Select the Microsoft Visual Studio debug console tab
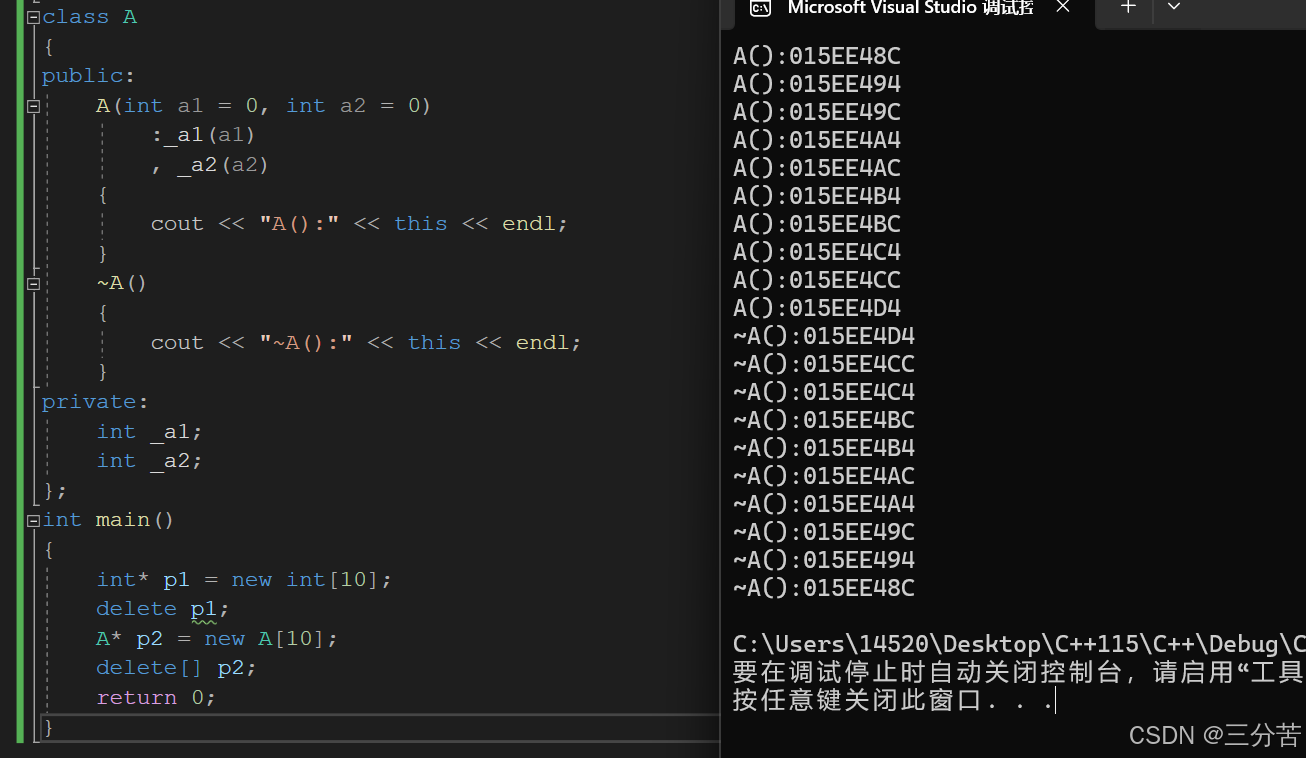 (910, 8)
